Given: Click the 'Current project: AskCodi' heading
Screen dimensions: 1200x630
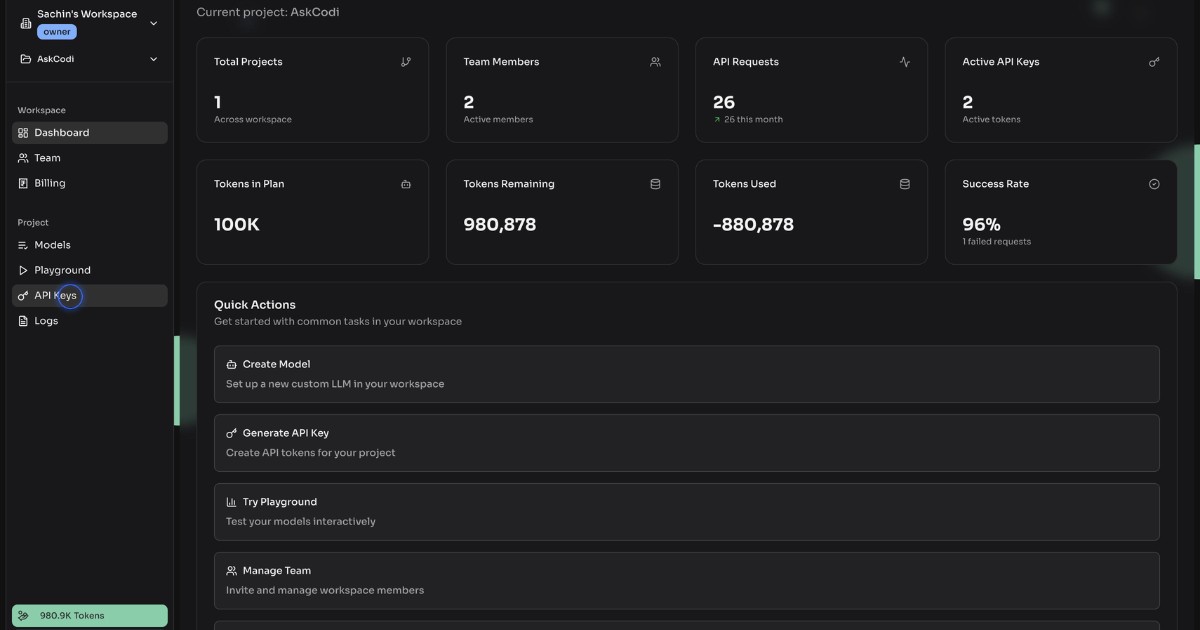Looking at the screenshot, I should [267, 12].
